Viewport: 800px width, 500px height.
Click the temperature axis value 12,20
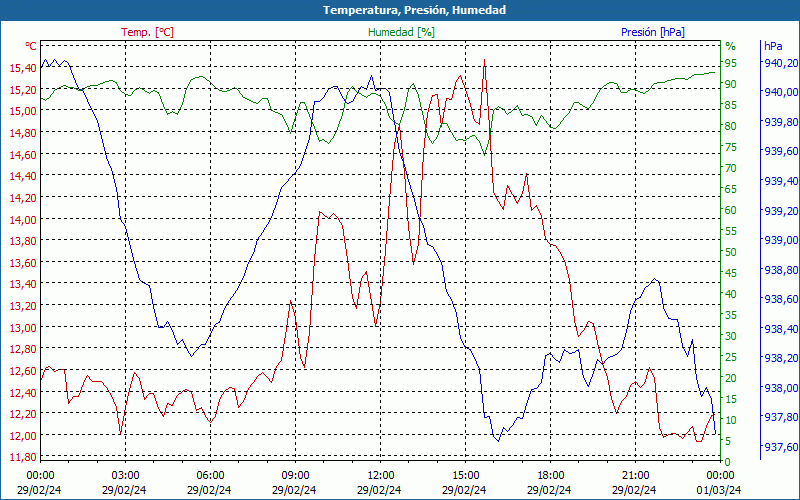click(23, 414)
